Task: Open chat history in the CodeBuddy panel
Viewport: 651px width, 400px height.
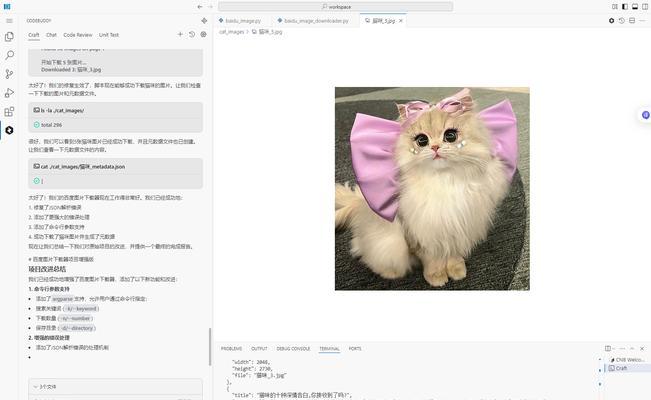Action: 192,34
